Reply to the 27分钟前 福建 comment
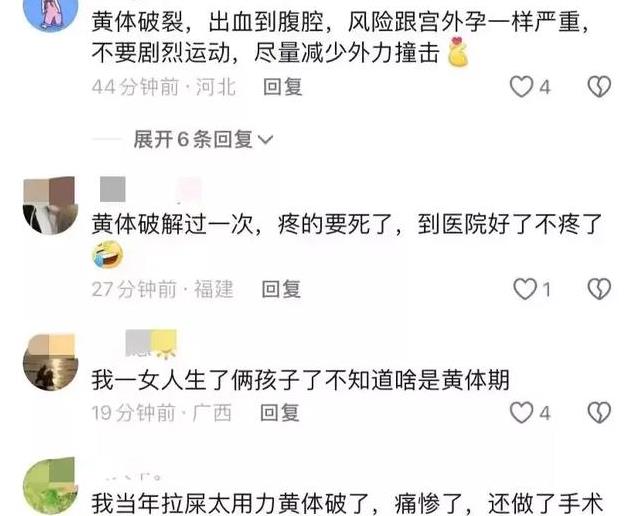This screenshot has height=516, width=636. point(281,289)
